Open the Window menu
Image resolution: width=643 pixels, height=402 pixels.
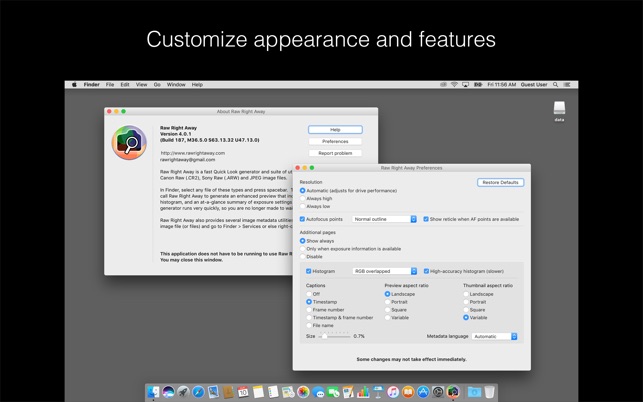point(176,85)
